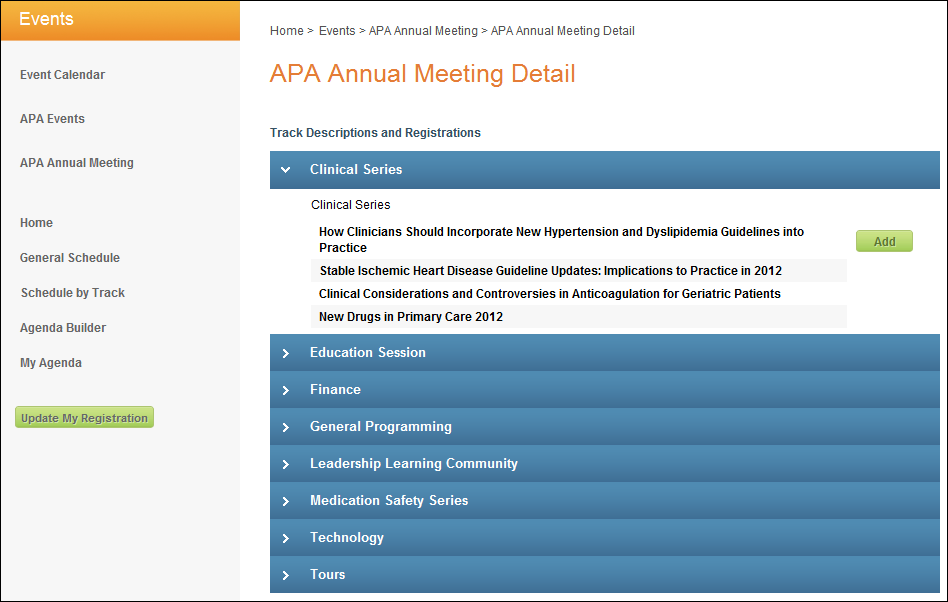Click the Technology header title

click(x=347, y=538)
